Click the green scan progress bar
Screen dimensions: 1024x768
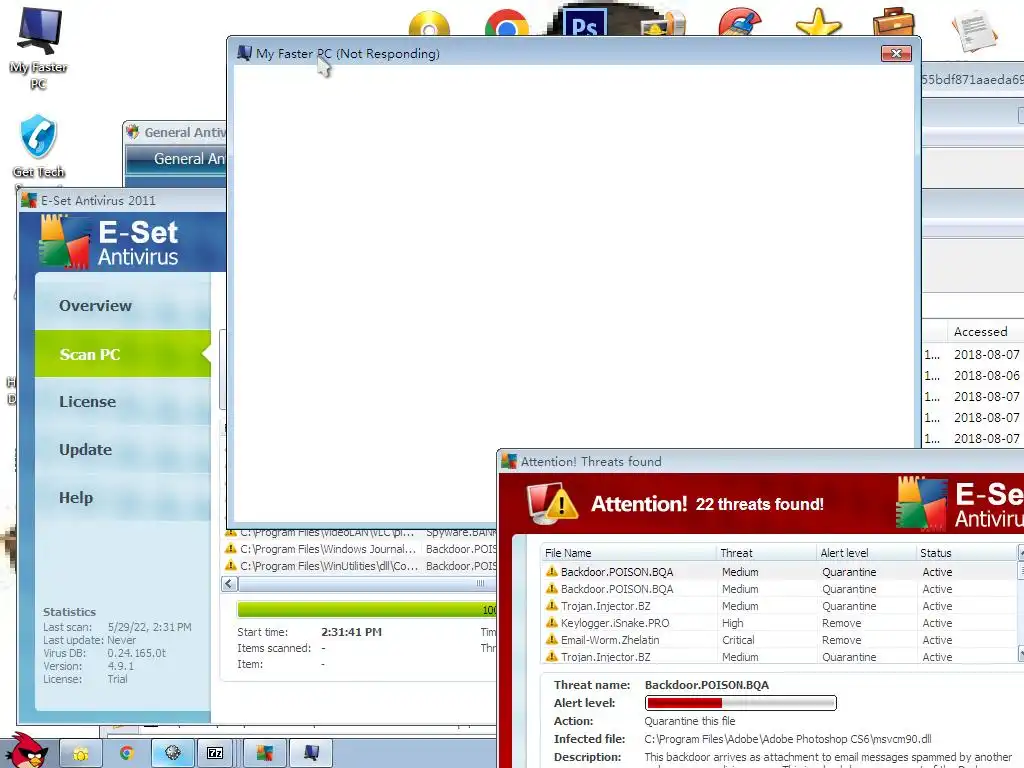366,609
